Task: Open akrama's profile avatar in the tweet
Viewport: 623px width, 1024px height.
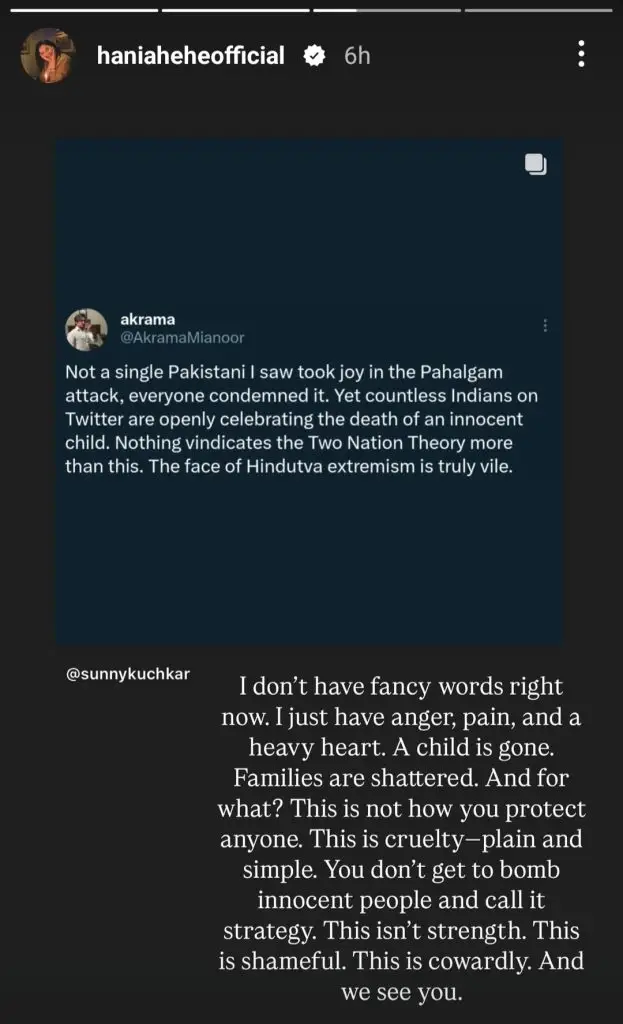Action: click(x=86, y=329)
